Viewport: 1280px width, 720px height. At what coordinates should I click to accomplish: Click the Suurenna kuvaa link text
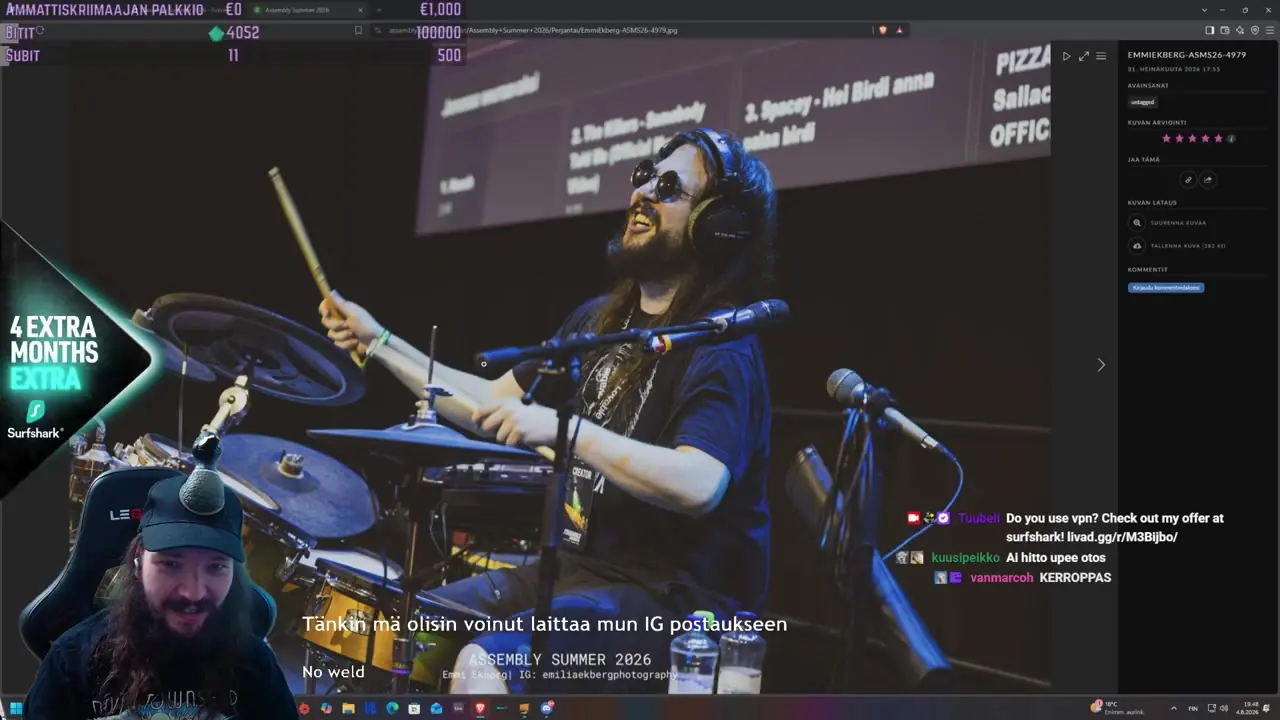click(1178, 223)
